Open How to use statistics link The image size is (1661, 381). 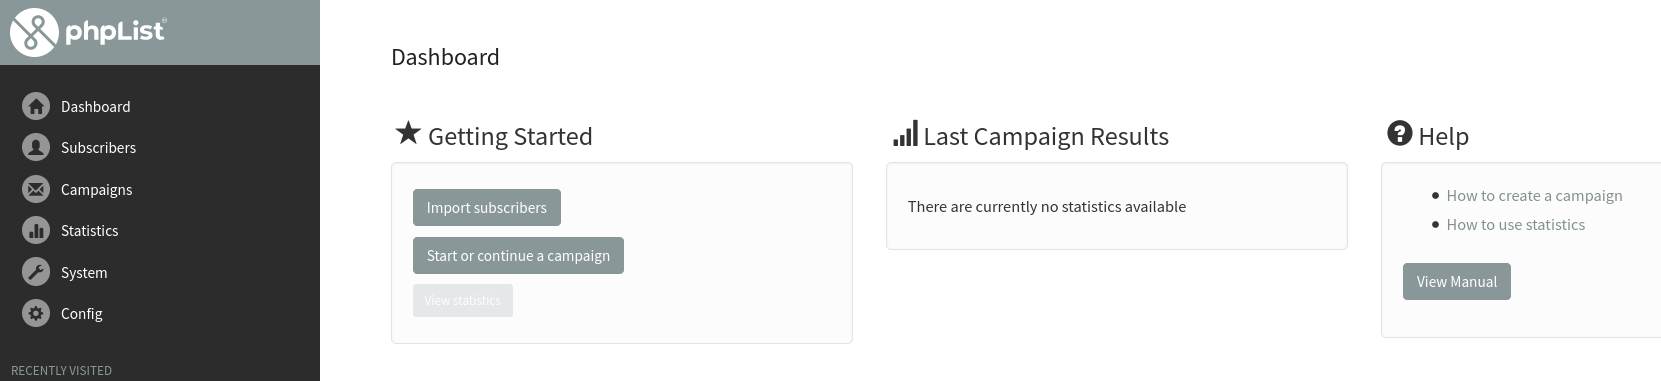point(1515,224)
